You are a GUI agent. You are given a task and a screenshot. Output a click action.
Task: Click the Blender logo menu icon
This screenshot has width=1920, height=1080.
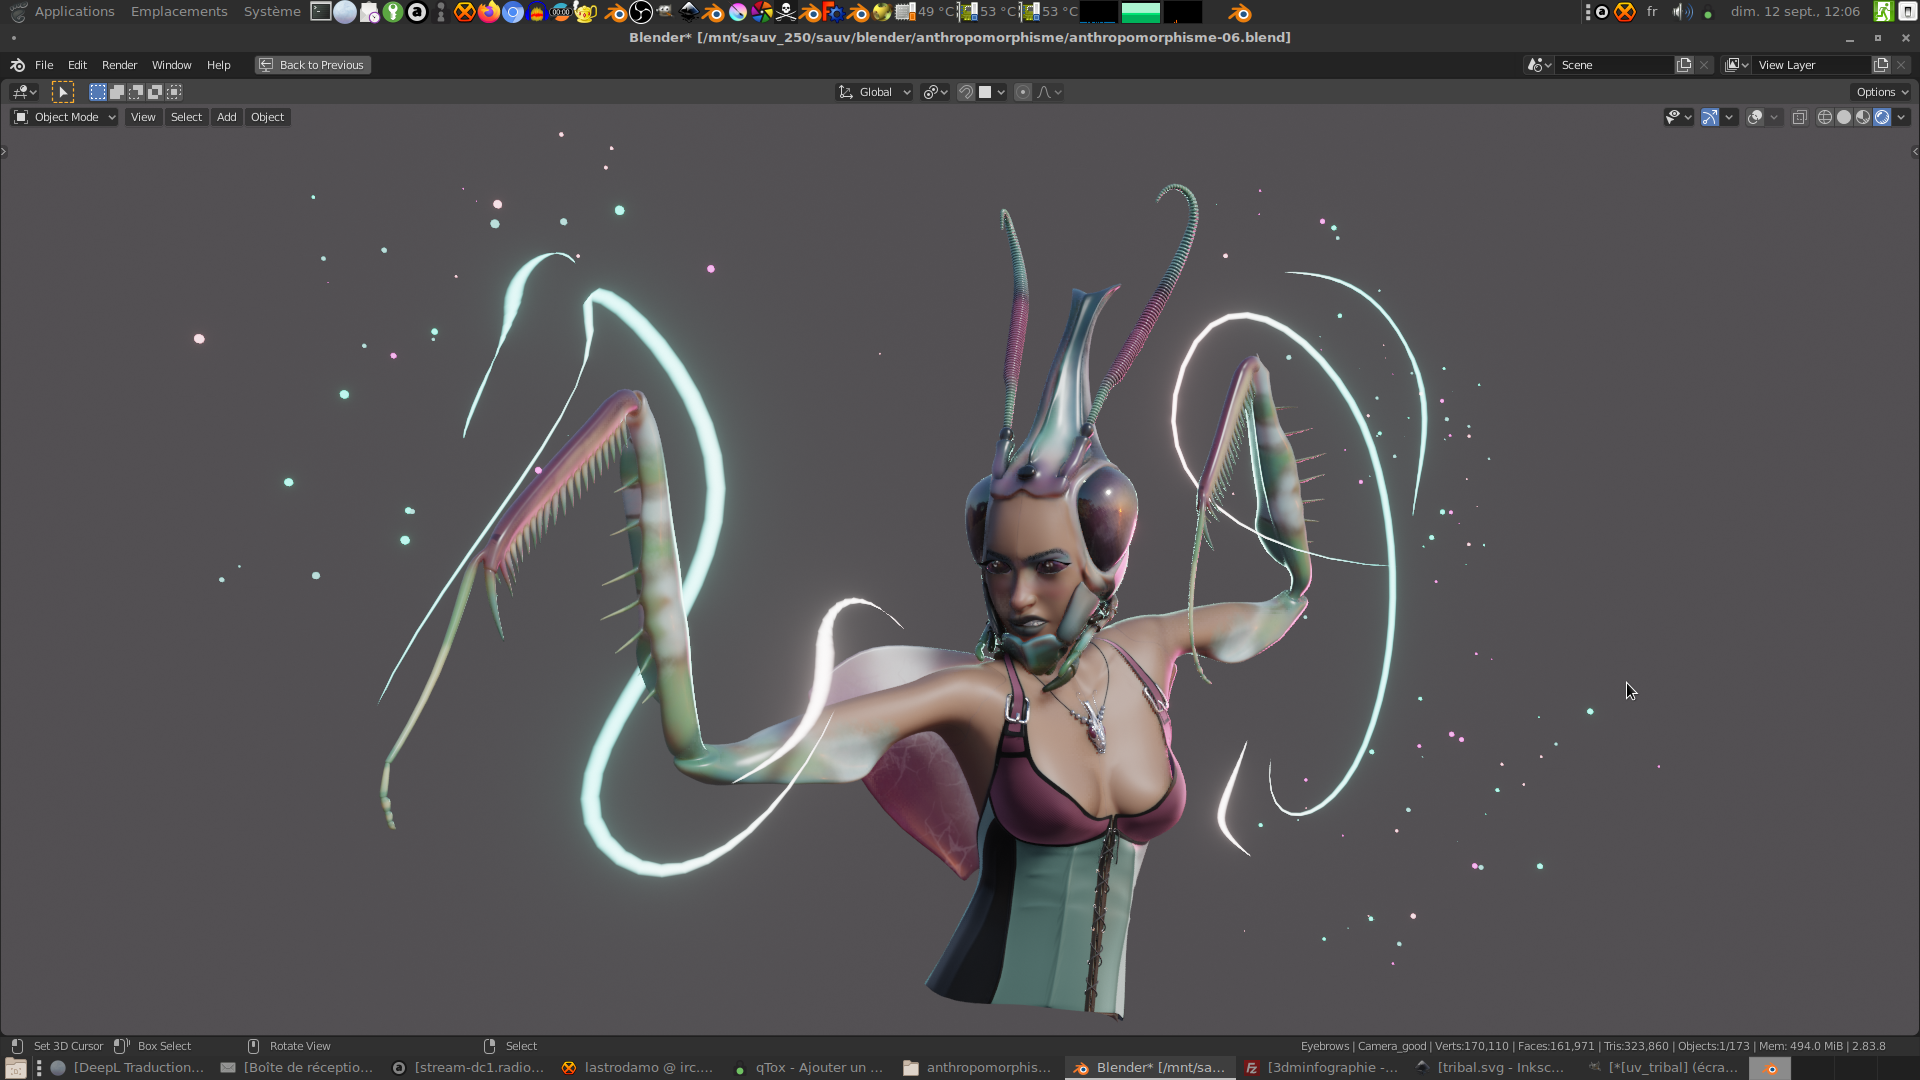[17, 65]
